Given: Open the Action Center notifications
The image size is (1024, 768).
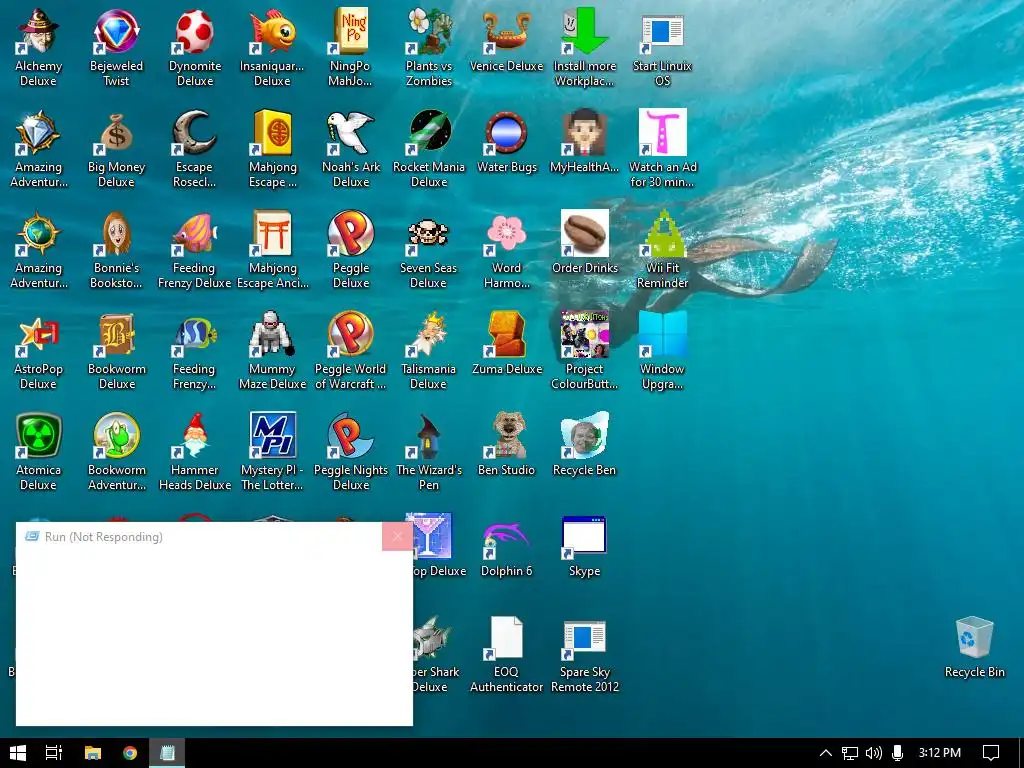Looking at the screenshot, I should (x=991, y=753).
